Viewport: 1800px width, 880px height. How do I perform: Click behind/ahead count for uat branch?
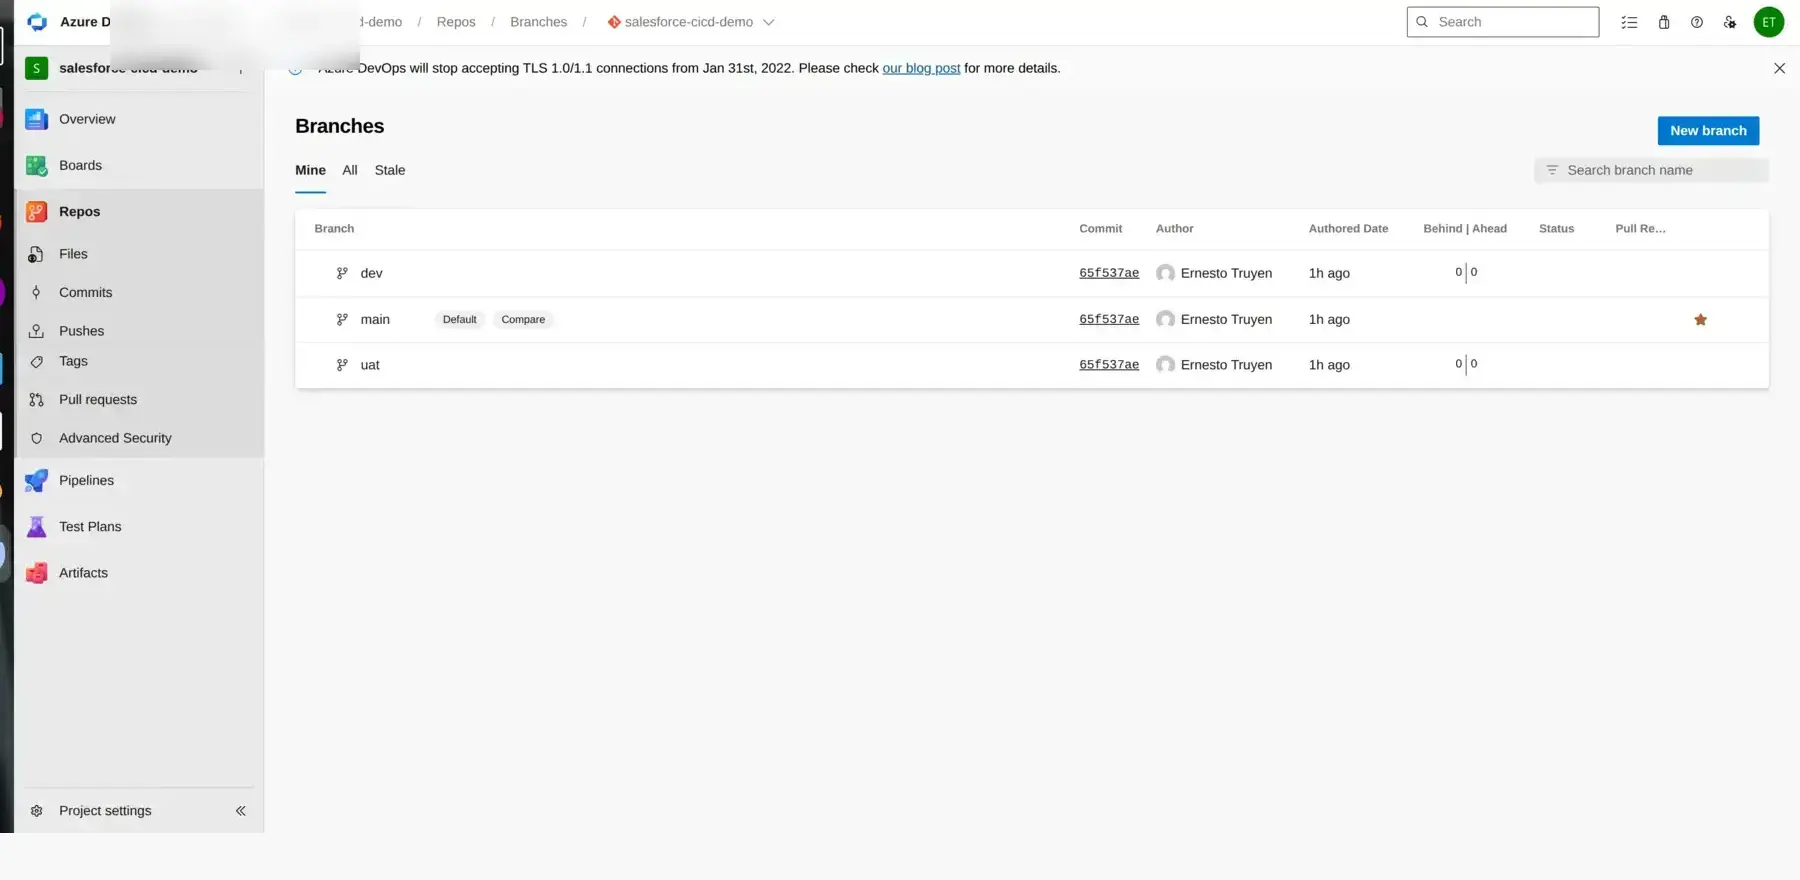tap(1466, 365)
